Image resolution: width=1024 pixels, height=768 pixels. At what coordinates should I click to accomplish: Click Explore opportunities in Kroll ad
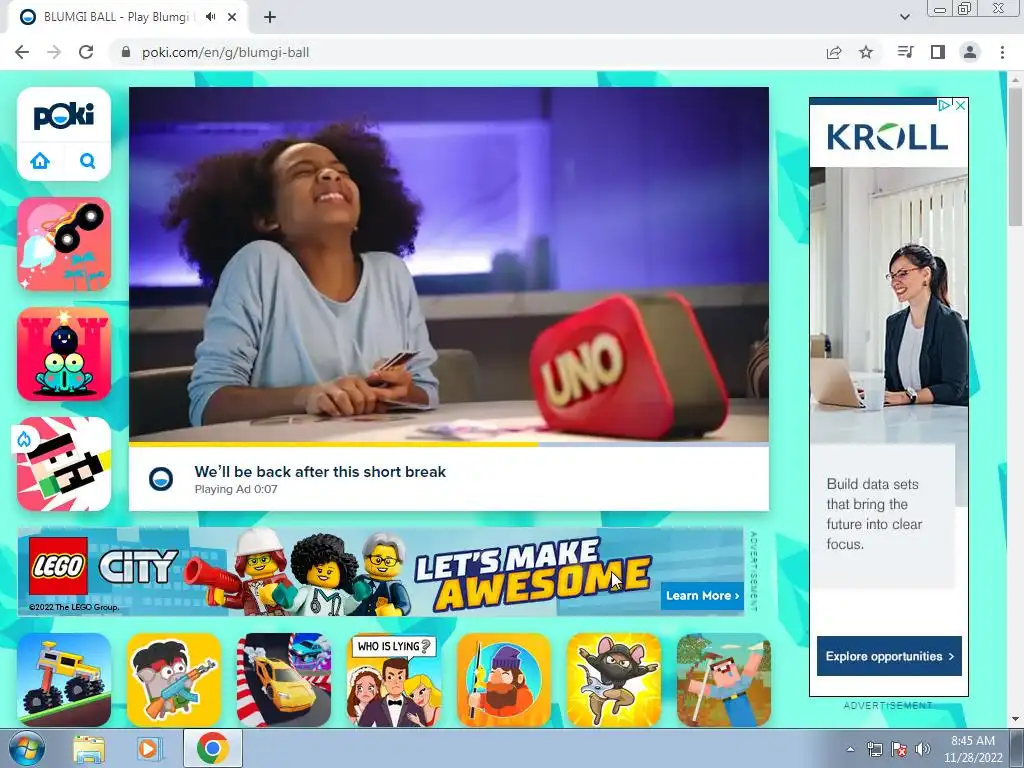pyautogui.click(x=889, y=656)
